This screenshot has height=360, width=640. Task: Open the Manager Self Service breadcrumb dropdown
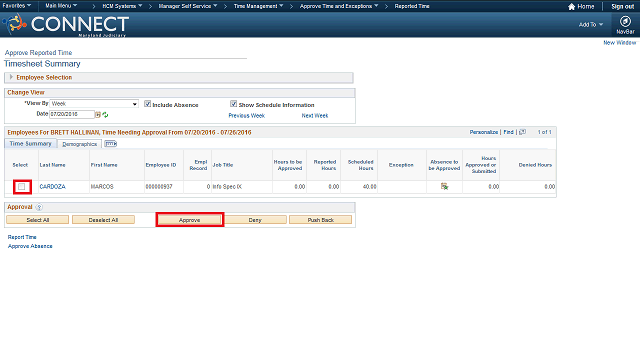click(188, 6)
